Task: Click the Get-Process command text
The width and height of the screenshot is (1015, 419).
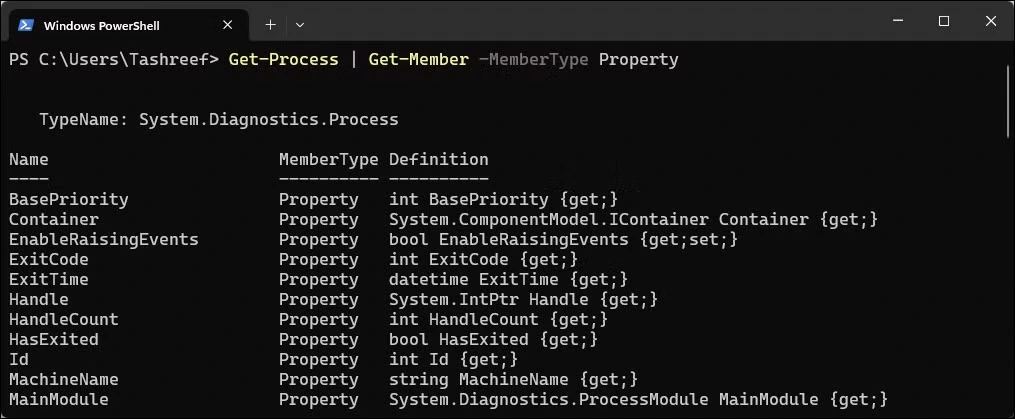Action: tap(284, 60)
